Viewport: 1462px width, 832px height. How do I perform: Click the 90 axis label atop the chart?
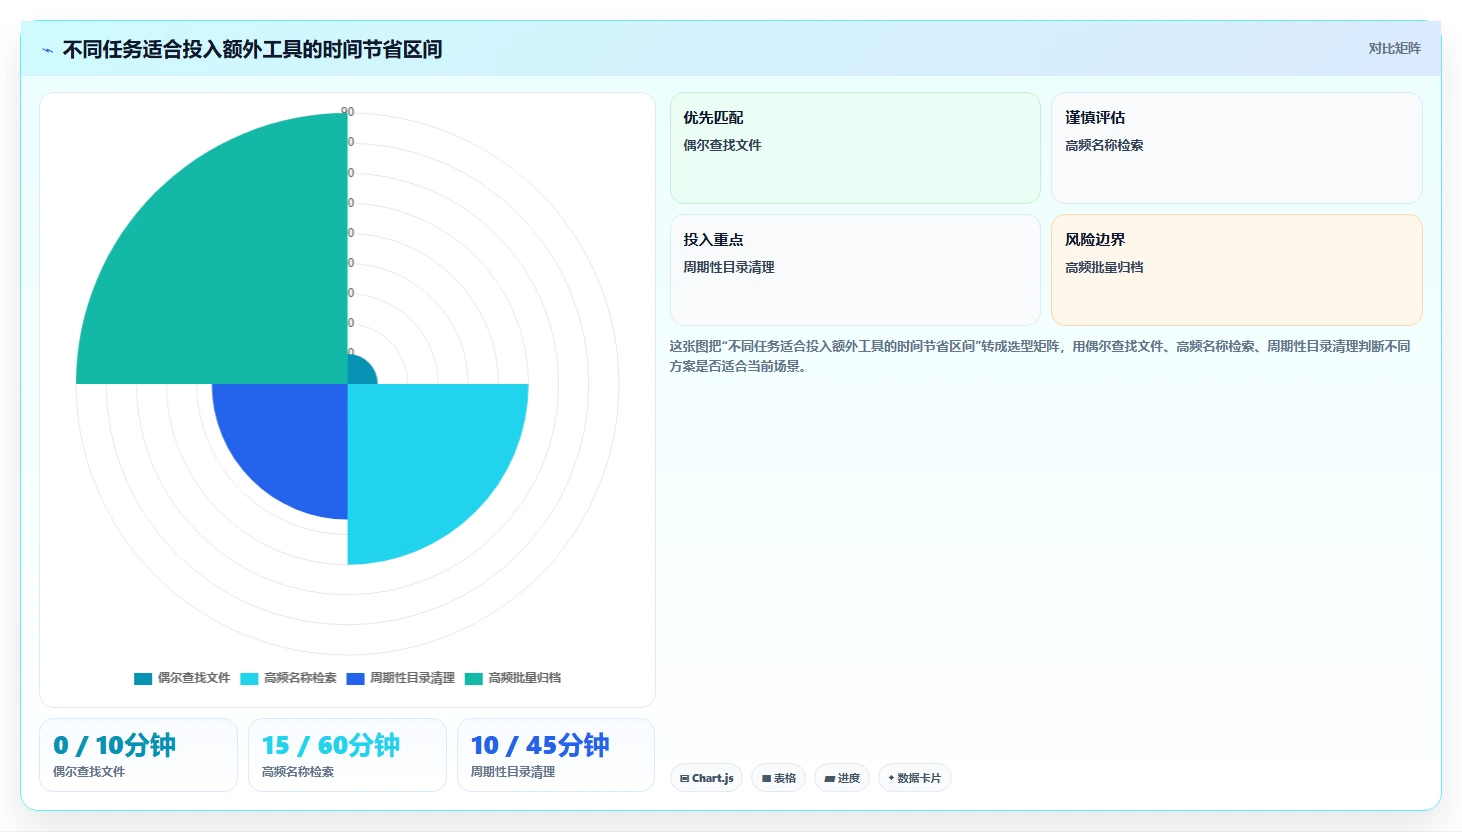[347, 112]
